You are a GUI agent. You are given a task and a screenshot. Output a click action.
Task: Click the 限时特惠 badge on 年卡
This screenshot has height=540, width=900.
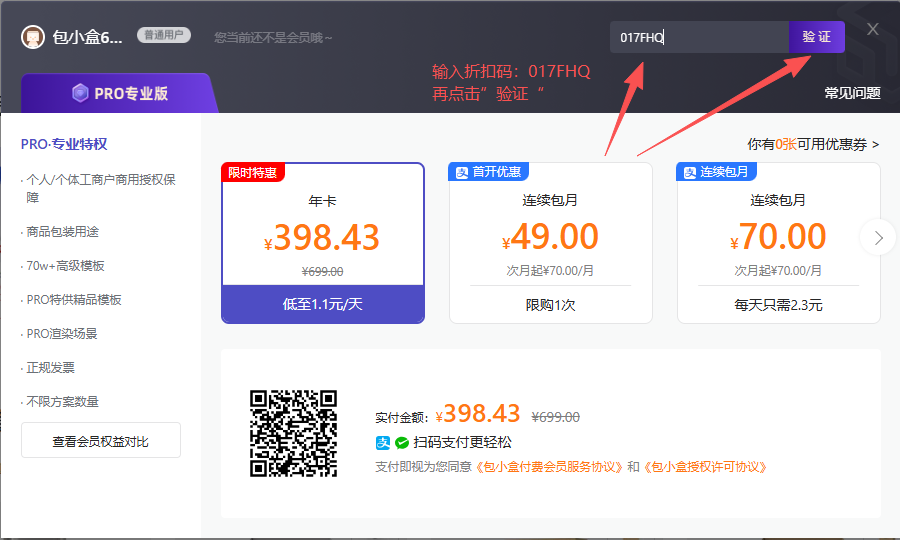(253, 172)
